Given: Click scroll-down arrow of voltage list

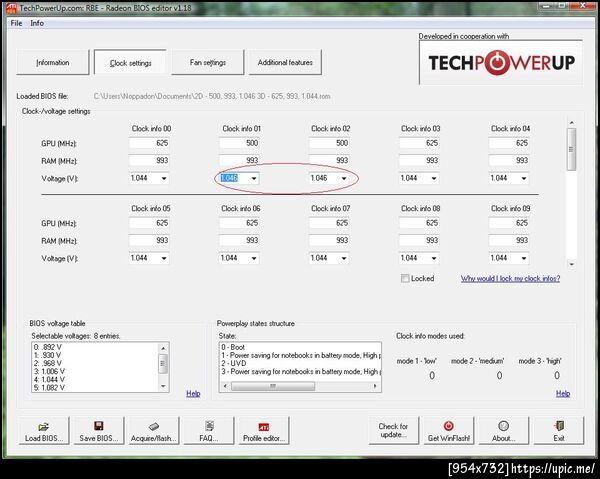Looking at the screenshot, I should (163, 386).
